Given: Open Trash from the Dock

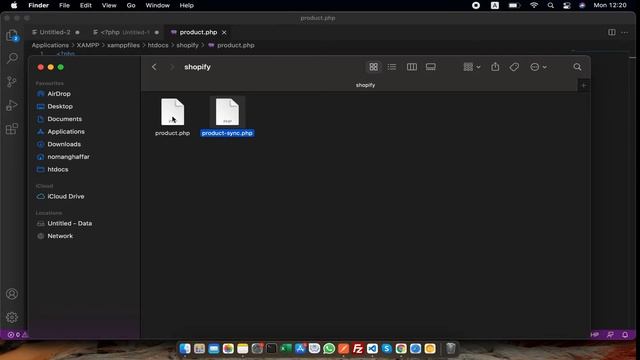Looking at the screenshot, I should (x=451, y=349).
